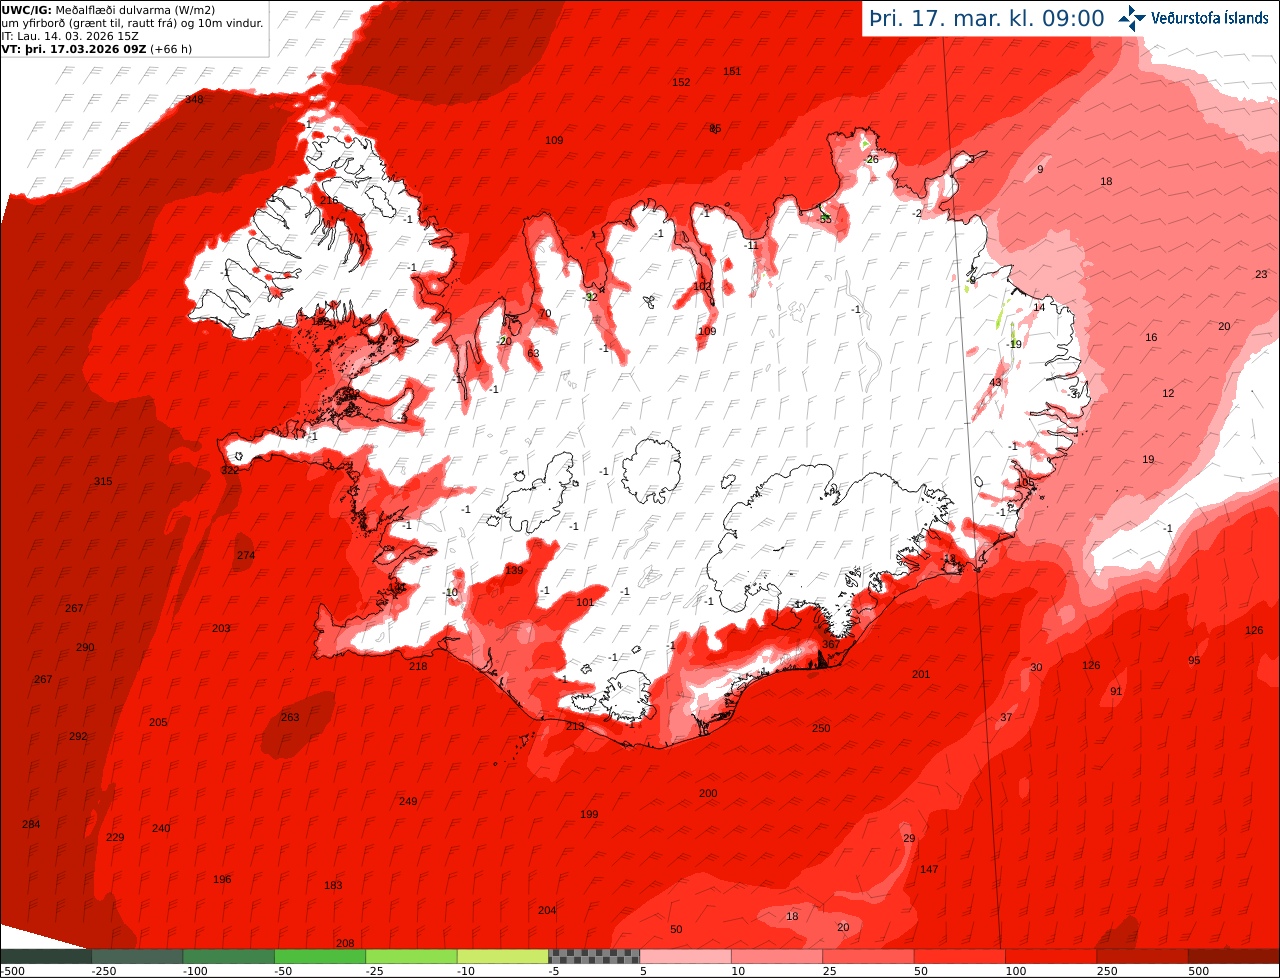Image resolution: width=1280 pixels, height=978 pixels.
Task: Click the 'um yfirborð' description line
Action: click(133, 23)
